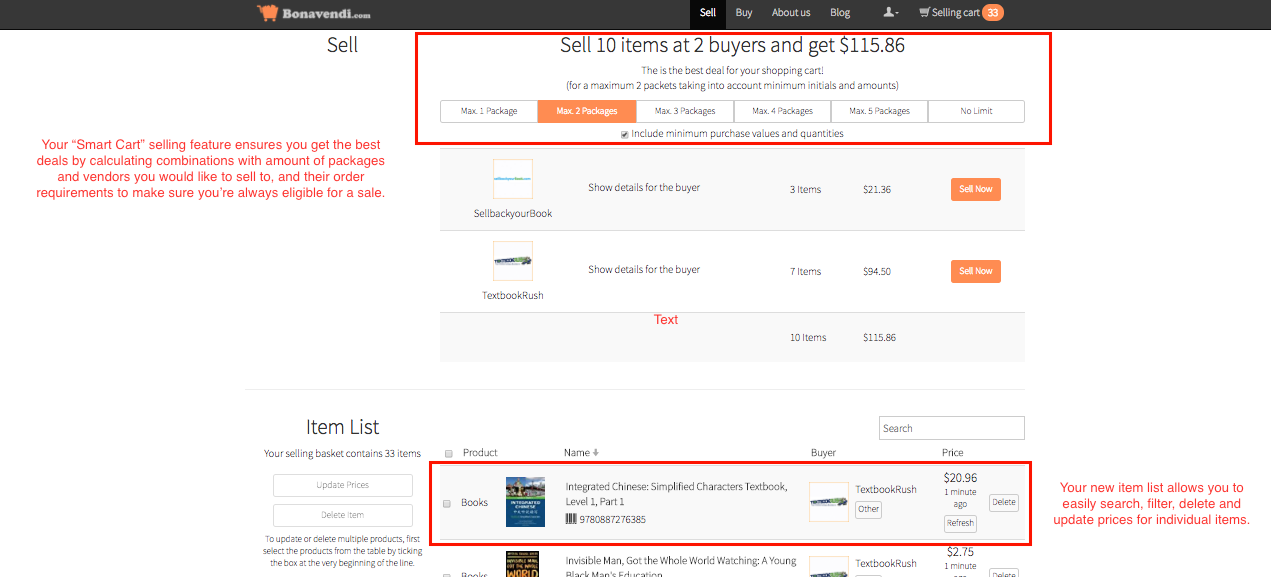Select Max. 4 Packages option

tap(782, 111)
